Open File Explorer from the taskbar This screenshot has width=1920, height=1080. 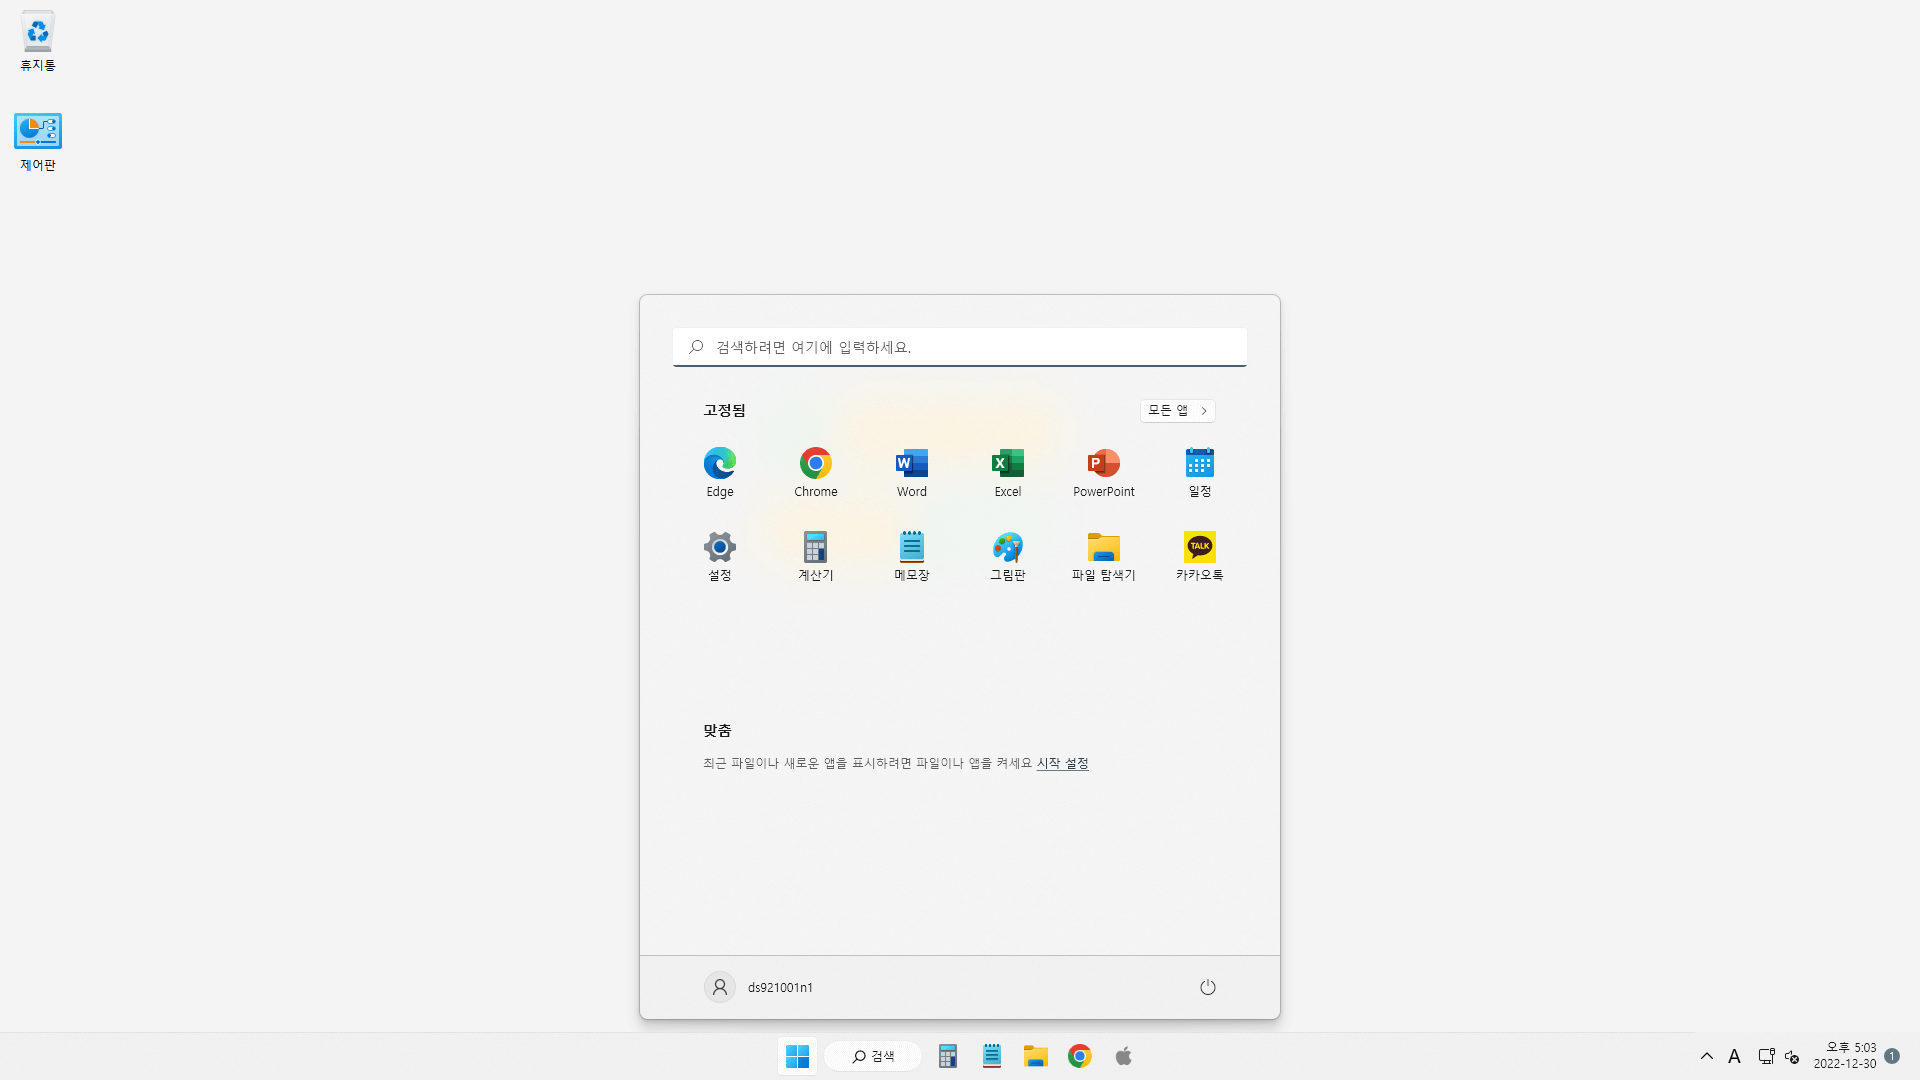point(1036,1056)
